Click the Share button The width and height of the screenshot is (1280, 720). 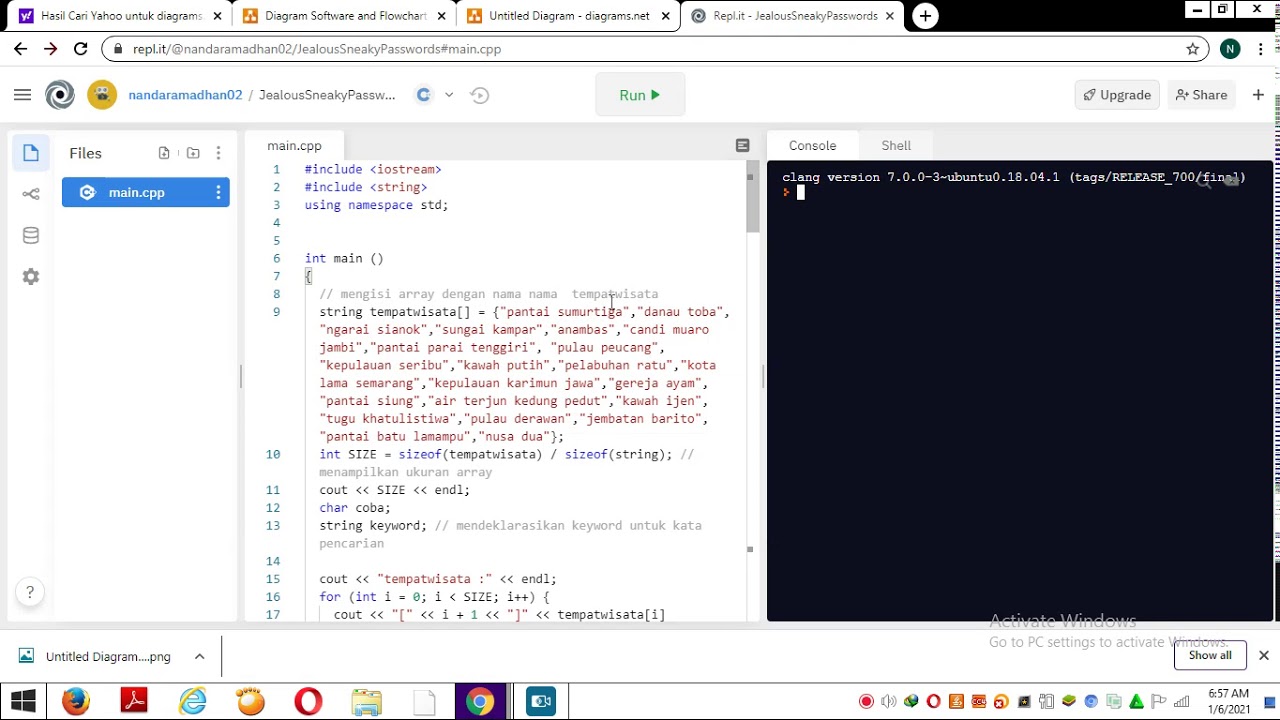tap(1201, 95)
